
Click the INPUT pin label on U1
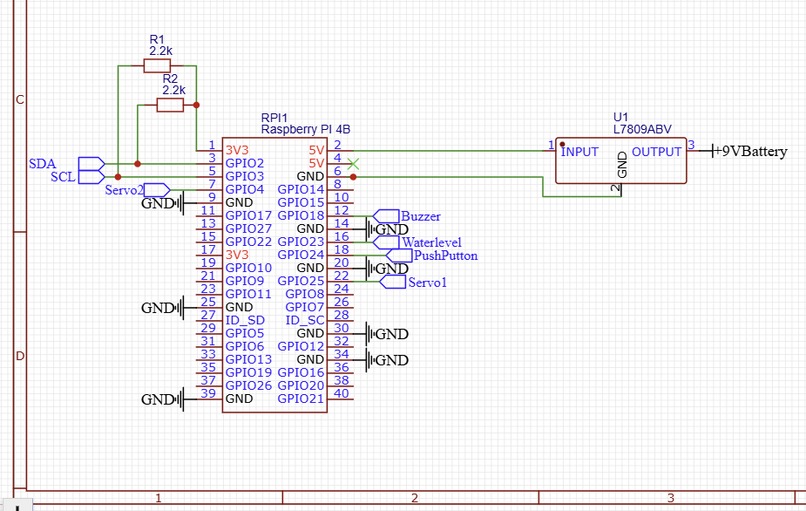pyautogui.click(x=580, y=152)
